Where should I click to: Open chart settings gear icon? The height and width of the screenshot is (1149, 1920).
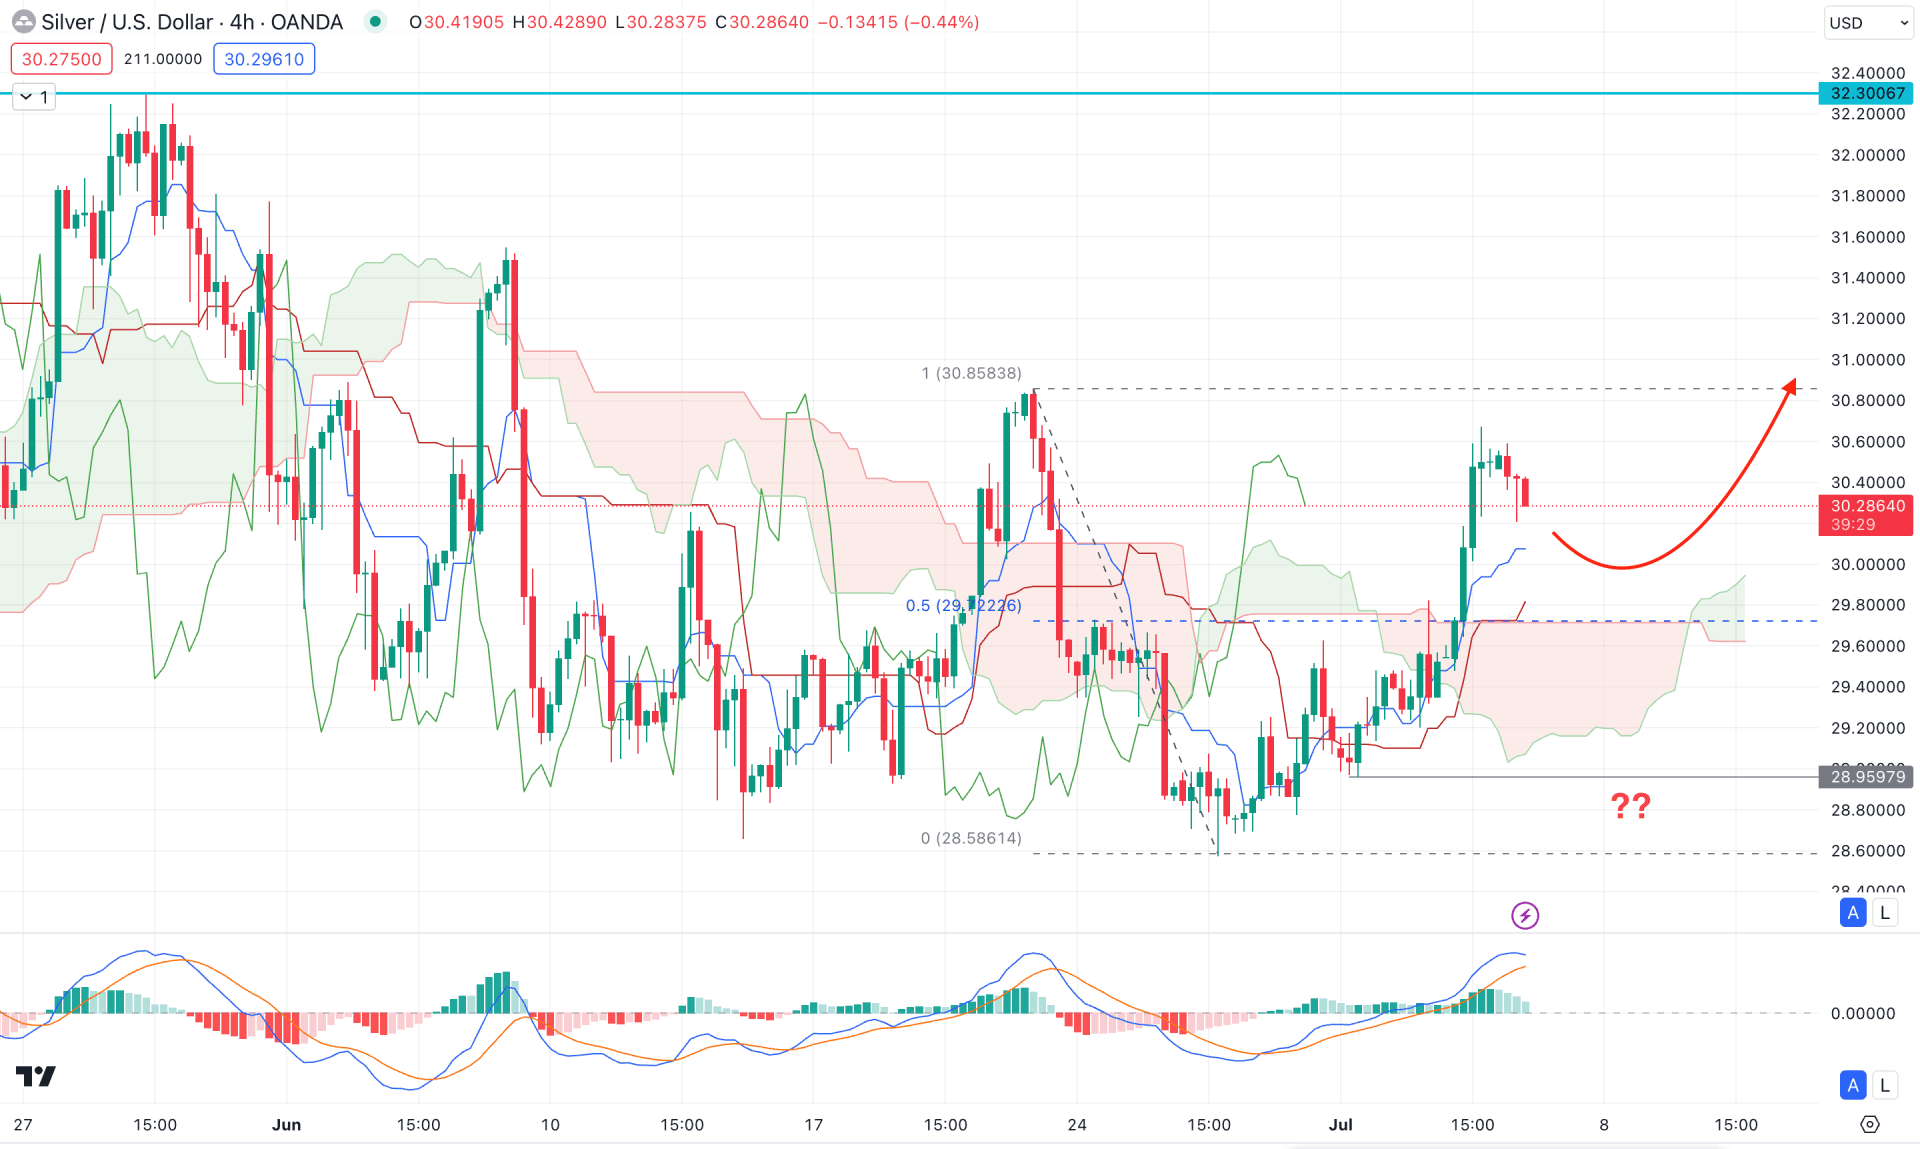coord(1869,1125)
